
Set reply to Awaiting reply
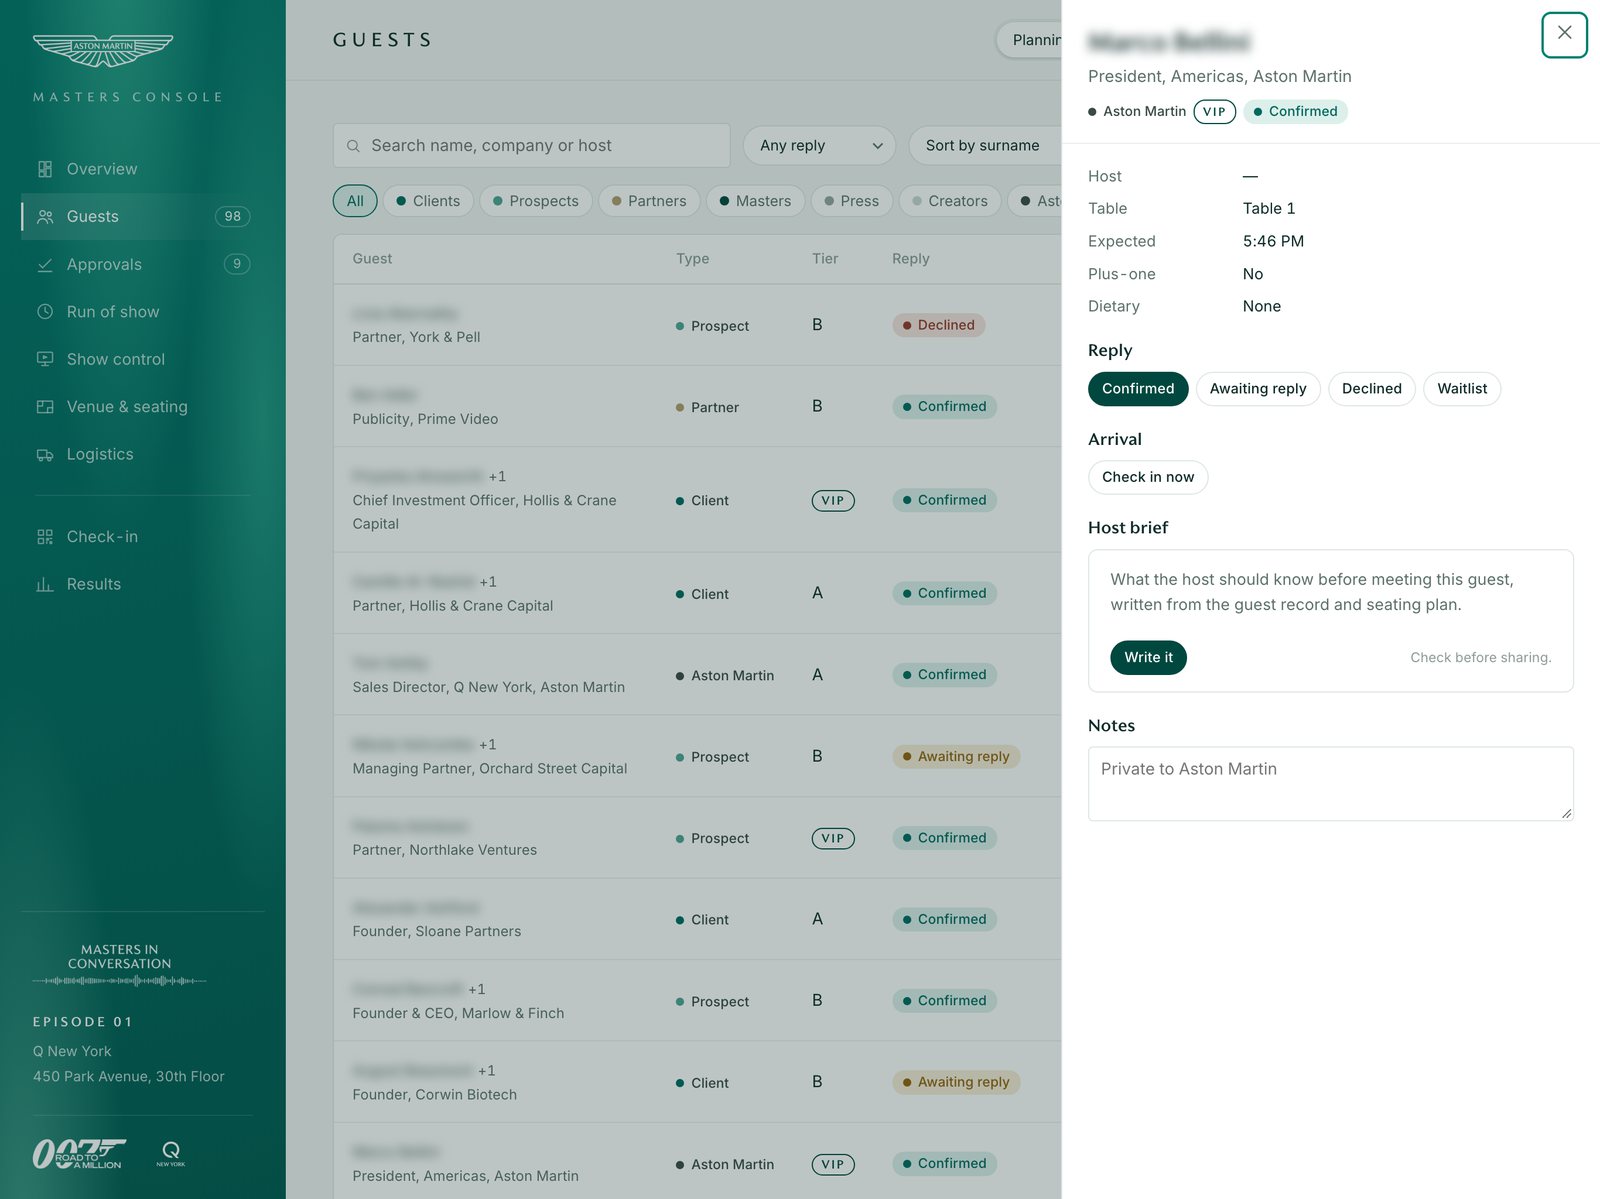point(1258,389)
